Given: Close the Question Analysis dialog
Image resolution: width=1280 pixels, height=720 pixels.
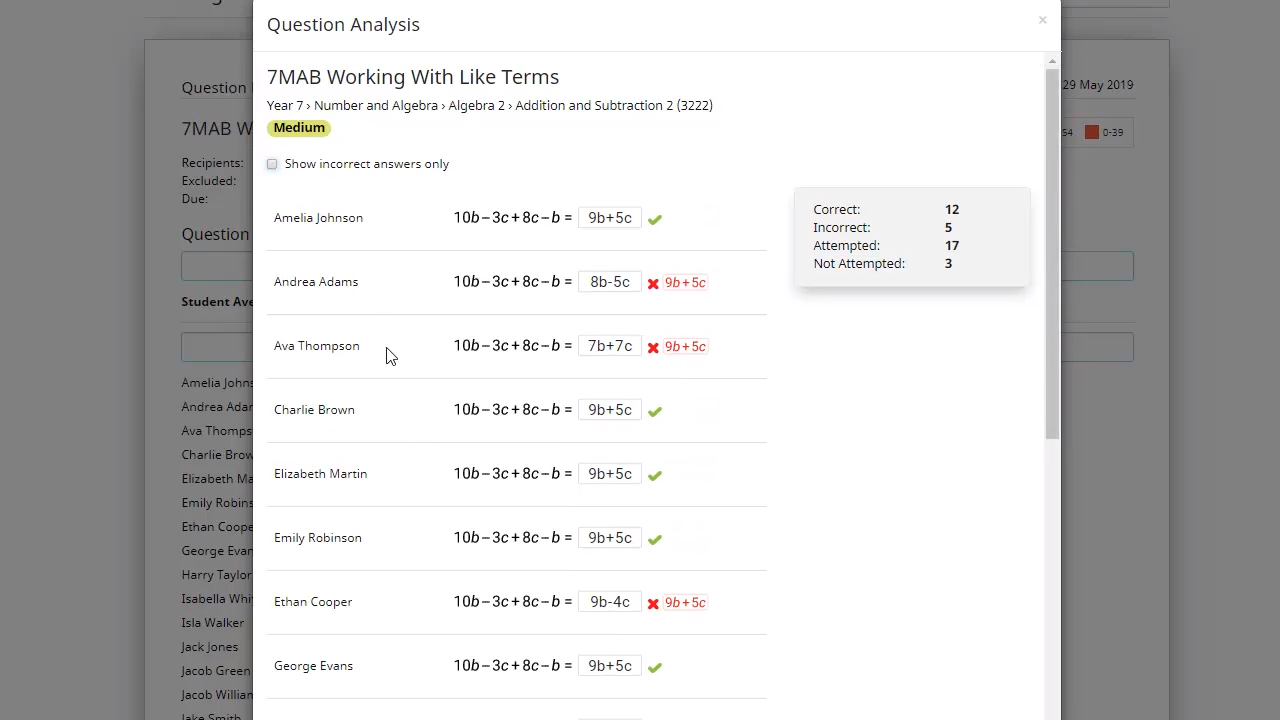Looking at the screenshot, I should pos(1042,20).
